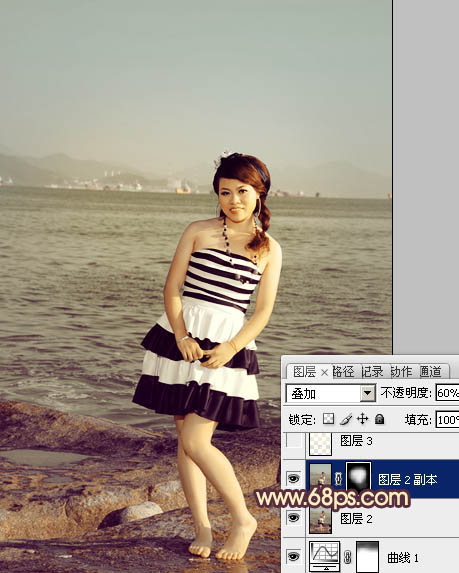Image resolution: width=459 pixels, height=573 pixels.
Task: Switch to the 动作 tab
Action: tap(401, 372)
